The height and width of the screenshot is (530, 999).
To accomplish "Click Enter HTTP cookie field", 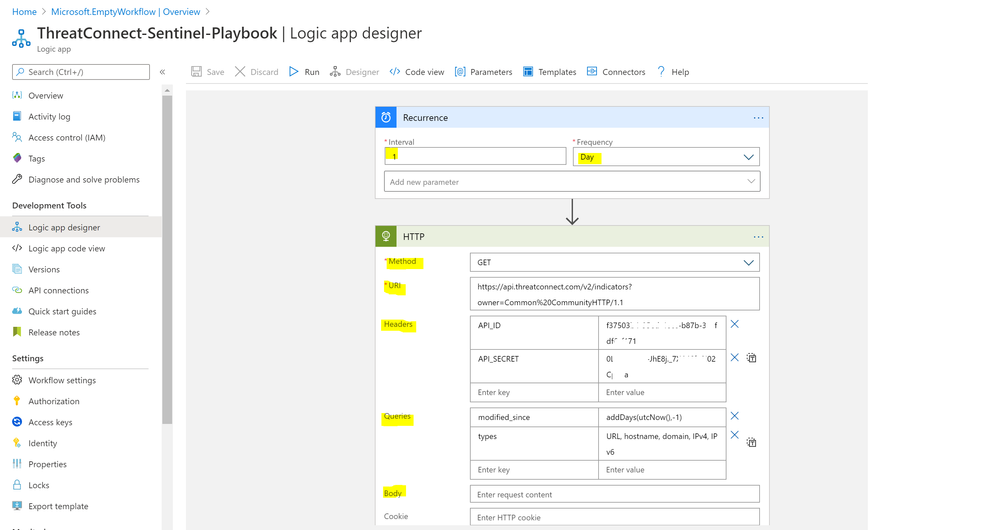I will coord(615,517).
